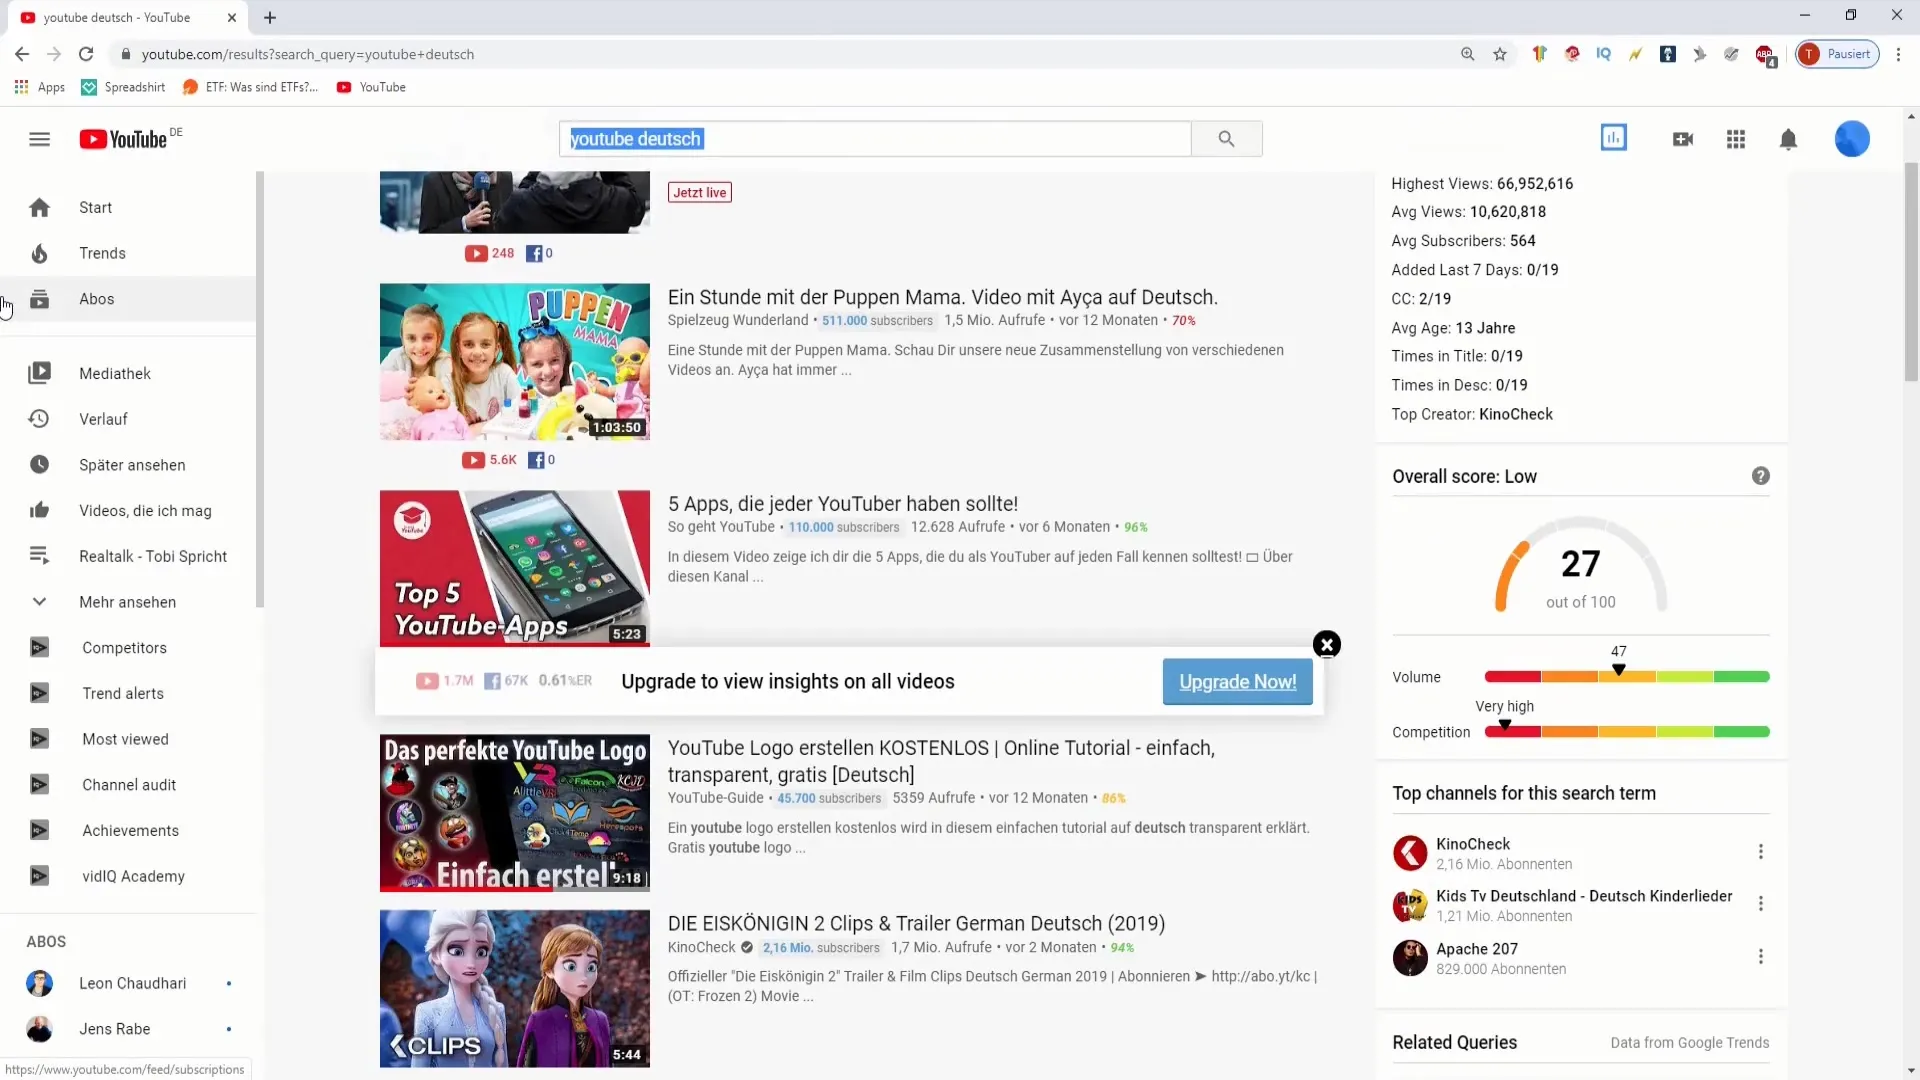The width and height of the screenshot is (1920, 1080).
Task: Open vidIQ Competitors
Action: 128,648
